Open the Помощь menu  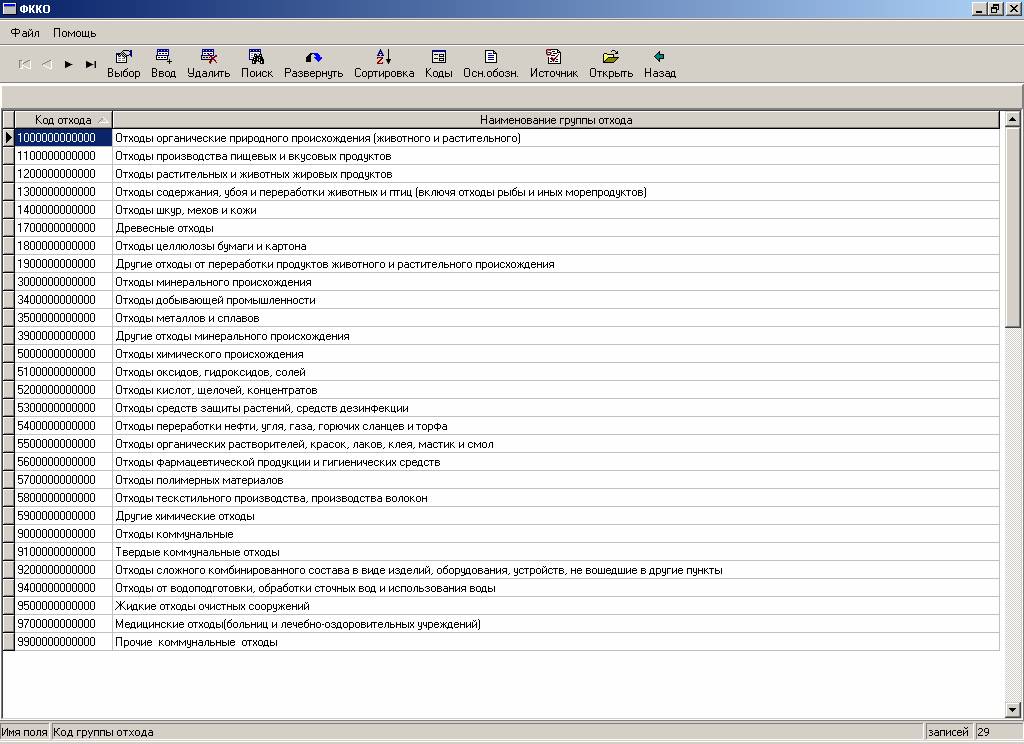click(x=74, y=33)
